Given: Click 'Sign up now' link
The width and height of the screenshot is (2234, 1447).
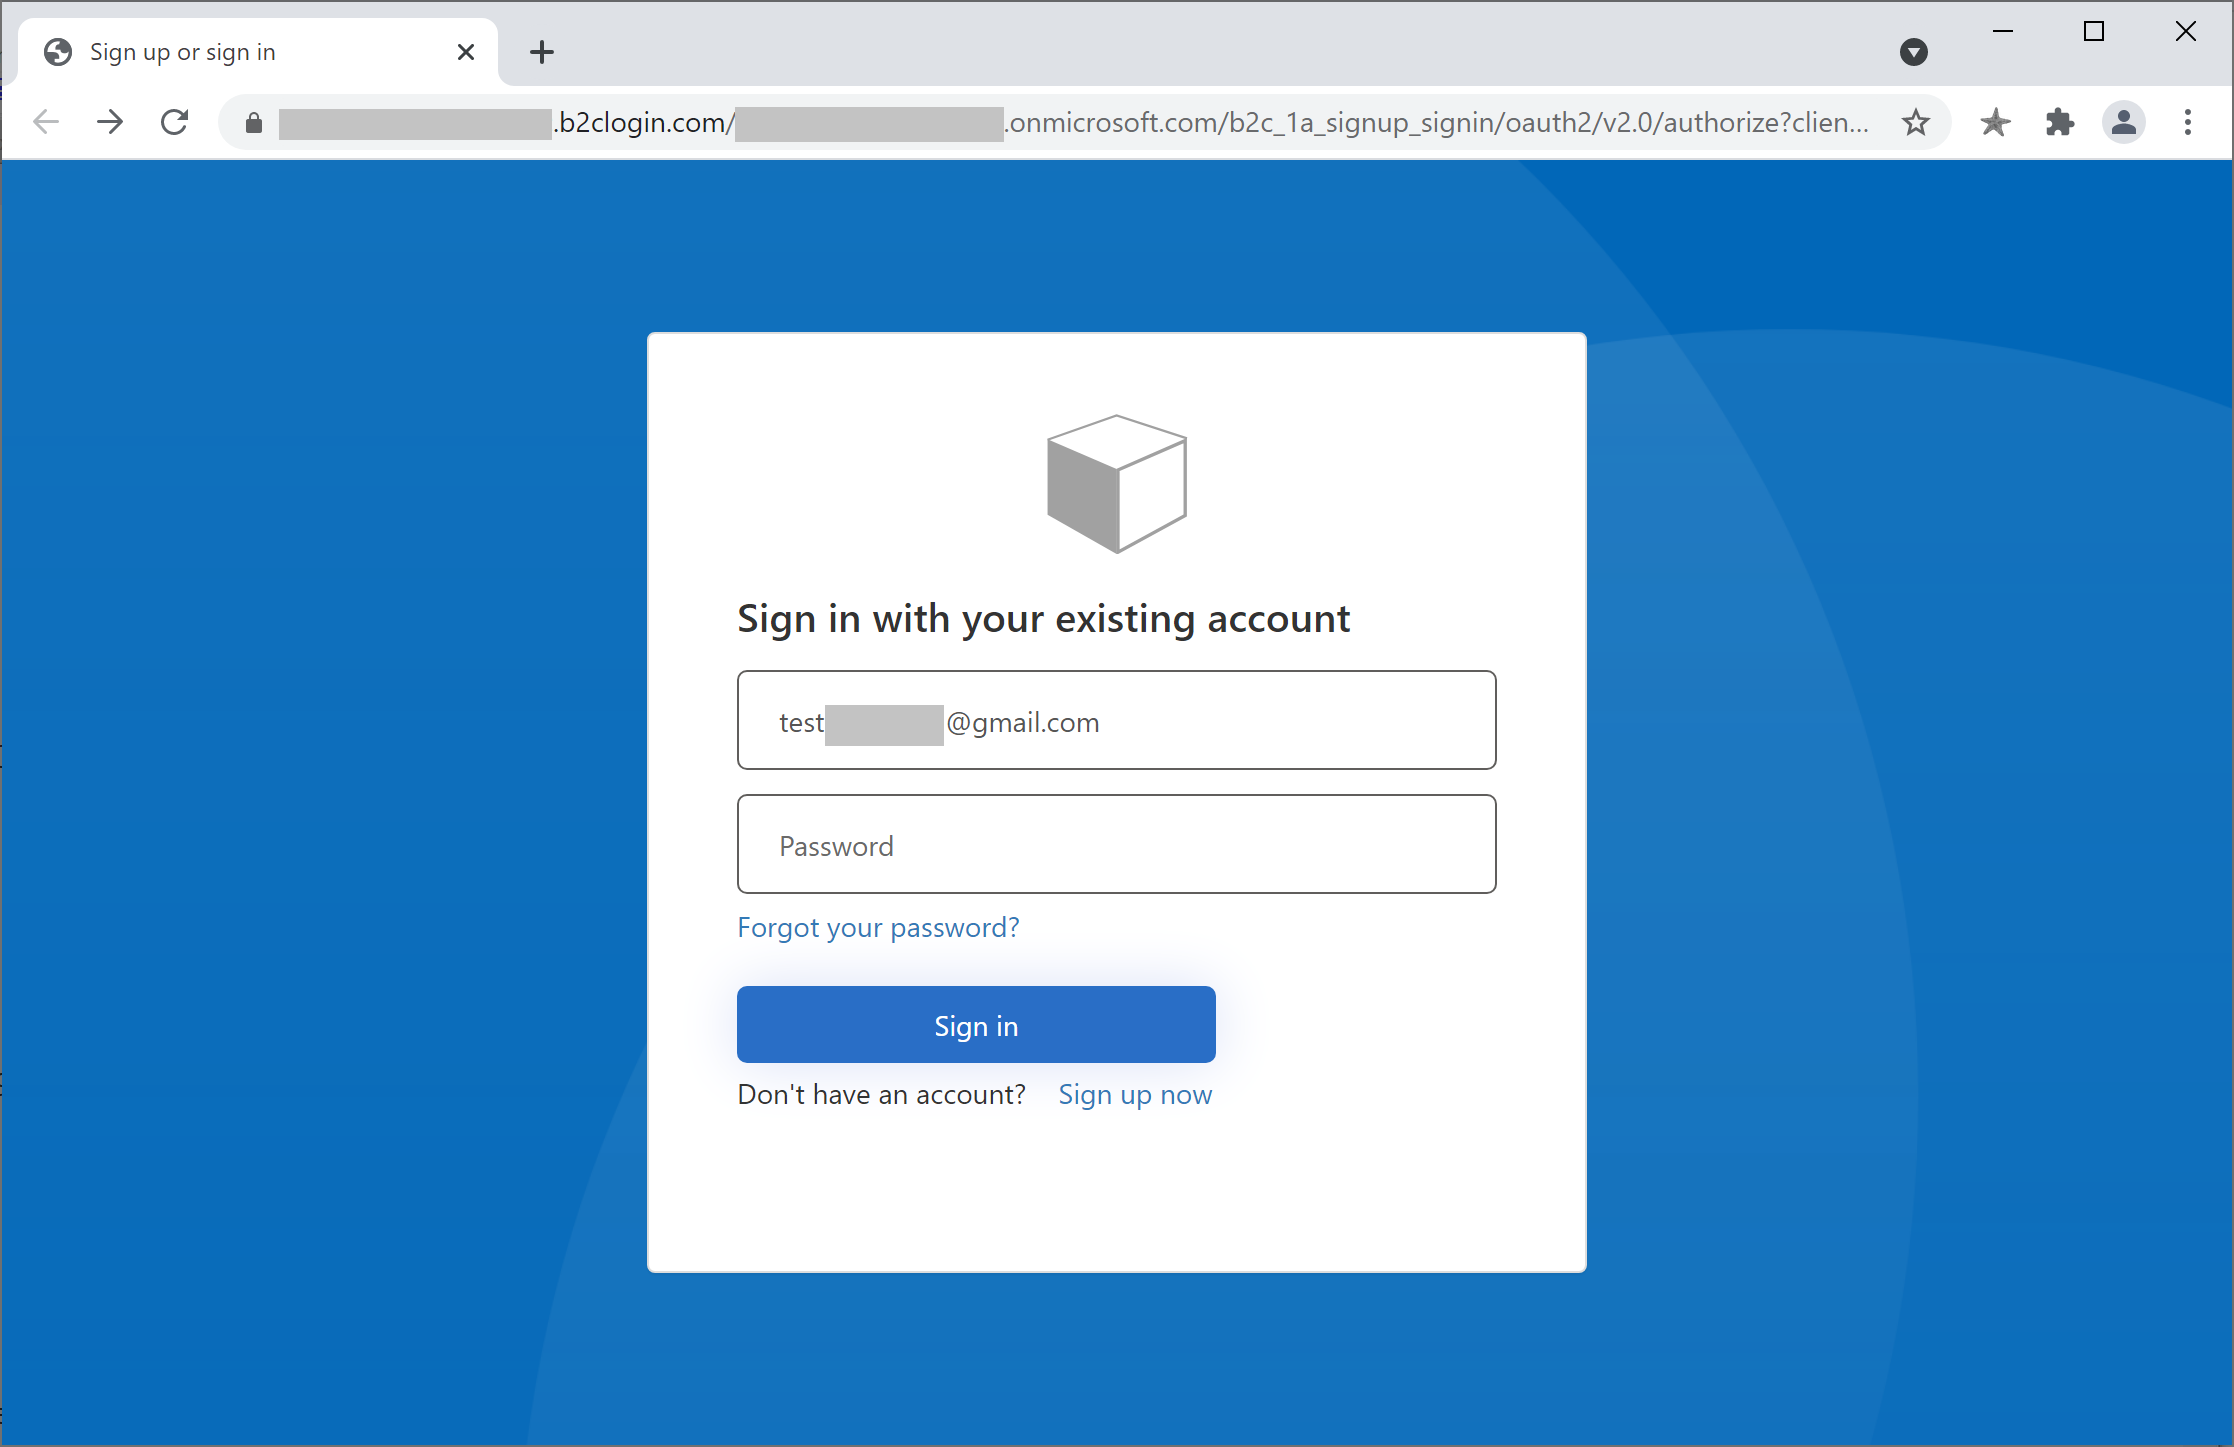Looking at the screenshot, I should click(1135, 1095).
